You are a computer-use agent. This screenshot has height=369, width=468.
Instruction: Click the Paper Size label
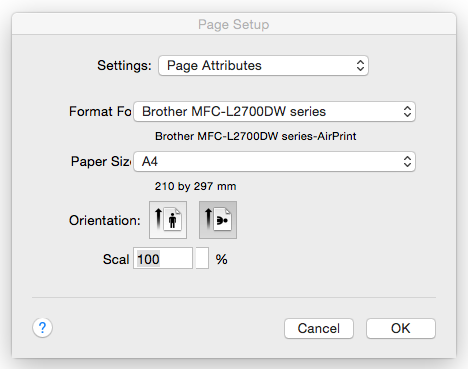click(101, 162)
